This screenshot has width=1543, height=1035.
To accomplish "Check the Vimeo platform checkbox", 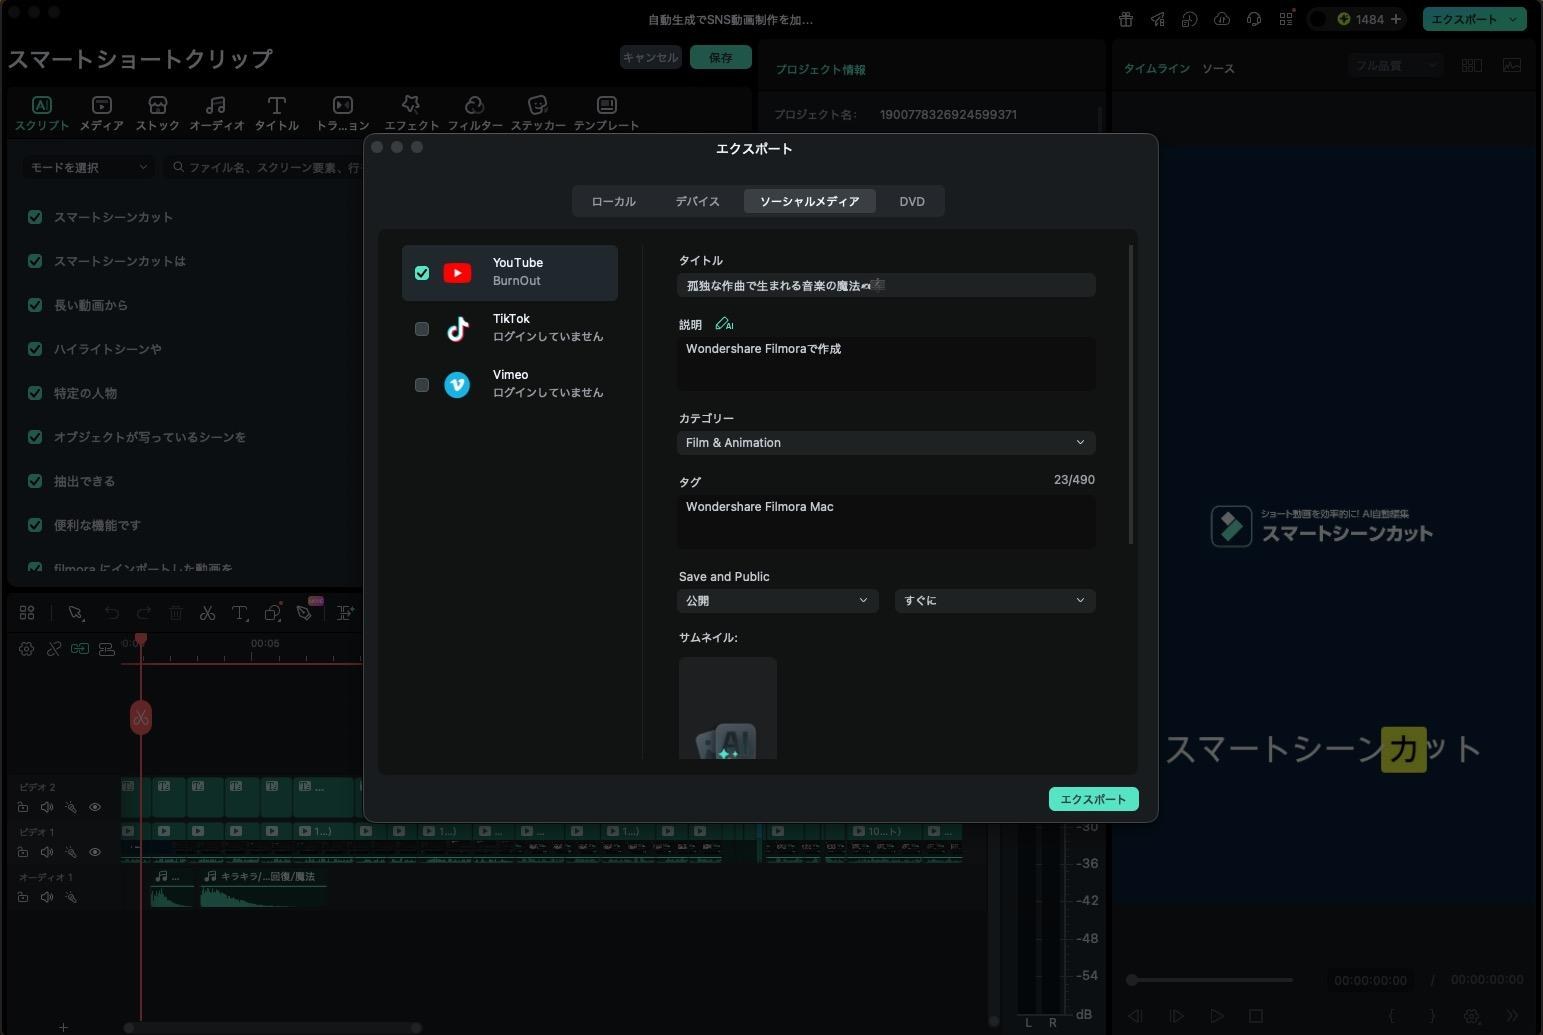I will coord(422,385).
